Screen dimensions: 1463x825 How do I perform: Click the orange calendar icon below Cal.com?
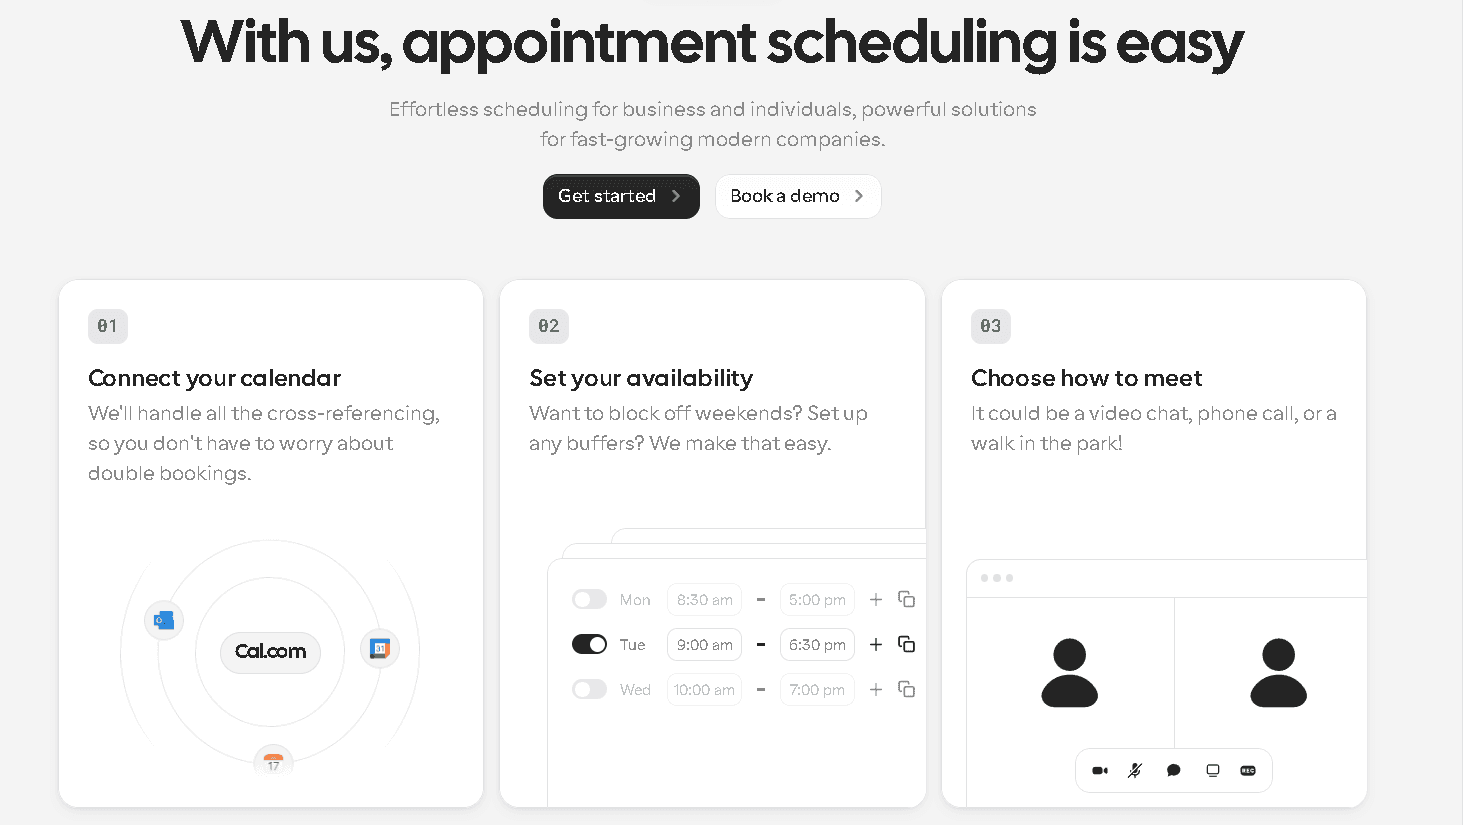272,762
